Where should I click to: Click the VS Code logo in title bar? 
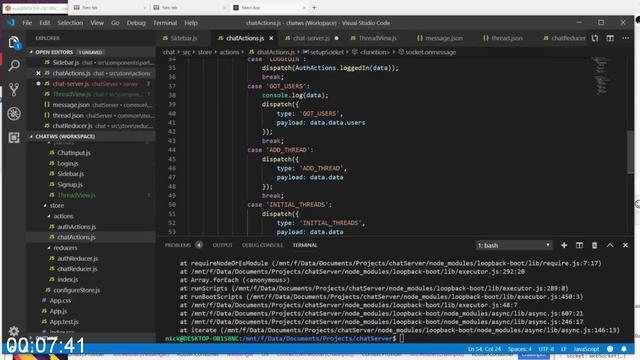11,22
